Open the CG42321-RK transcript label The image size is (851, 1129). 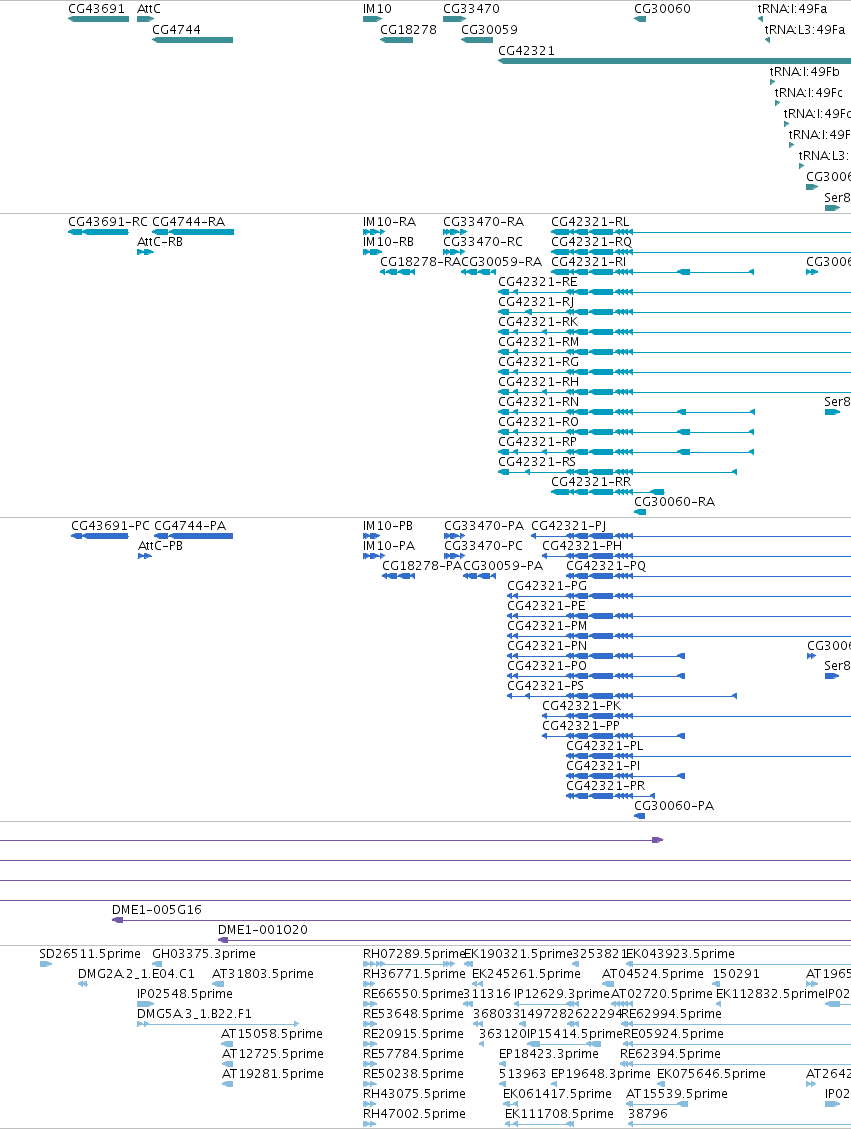[539, 322]
